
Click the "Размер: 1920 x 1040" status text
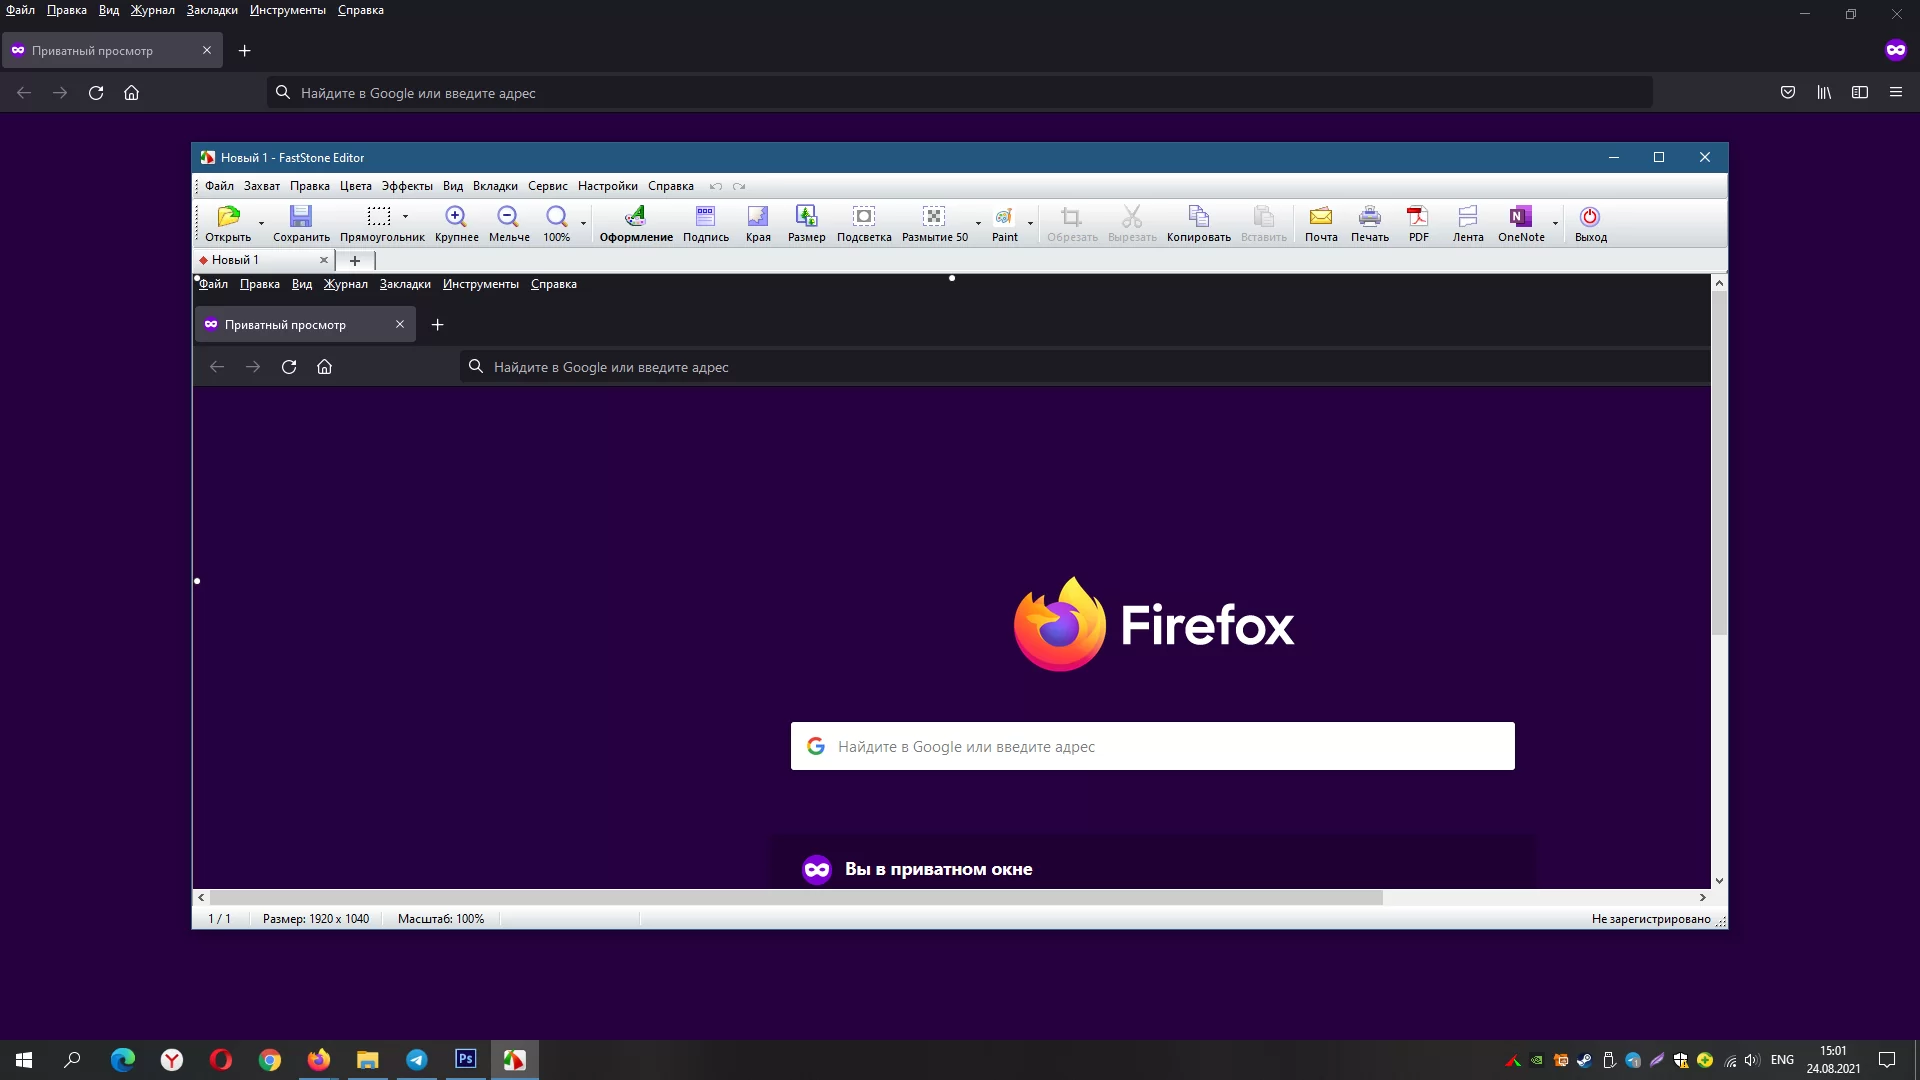[316, 919]
